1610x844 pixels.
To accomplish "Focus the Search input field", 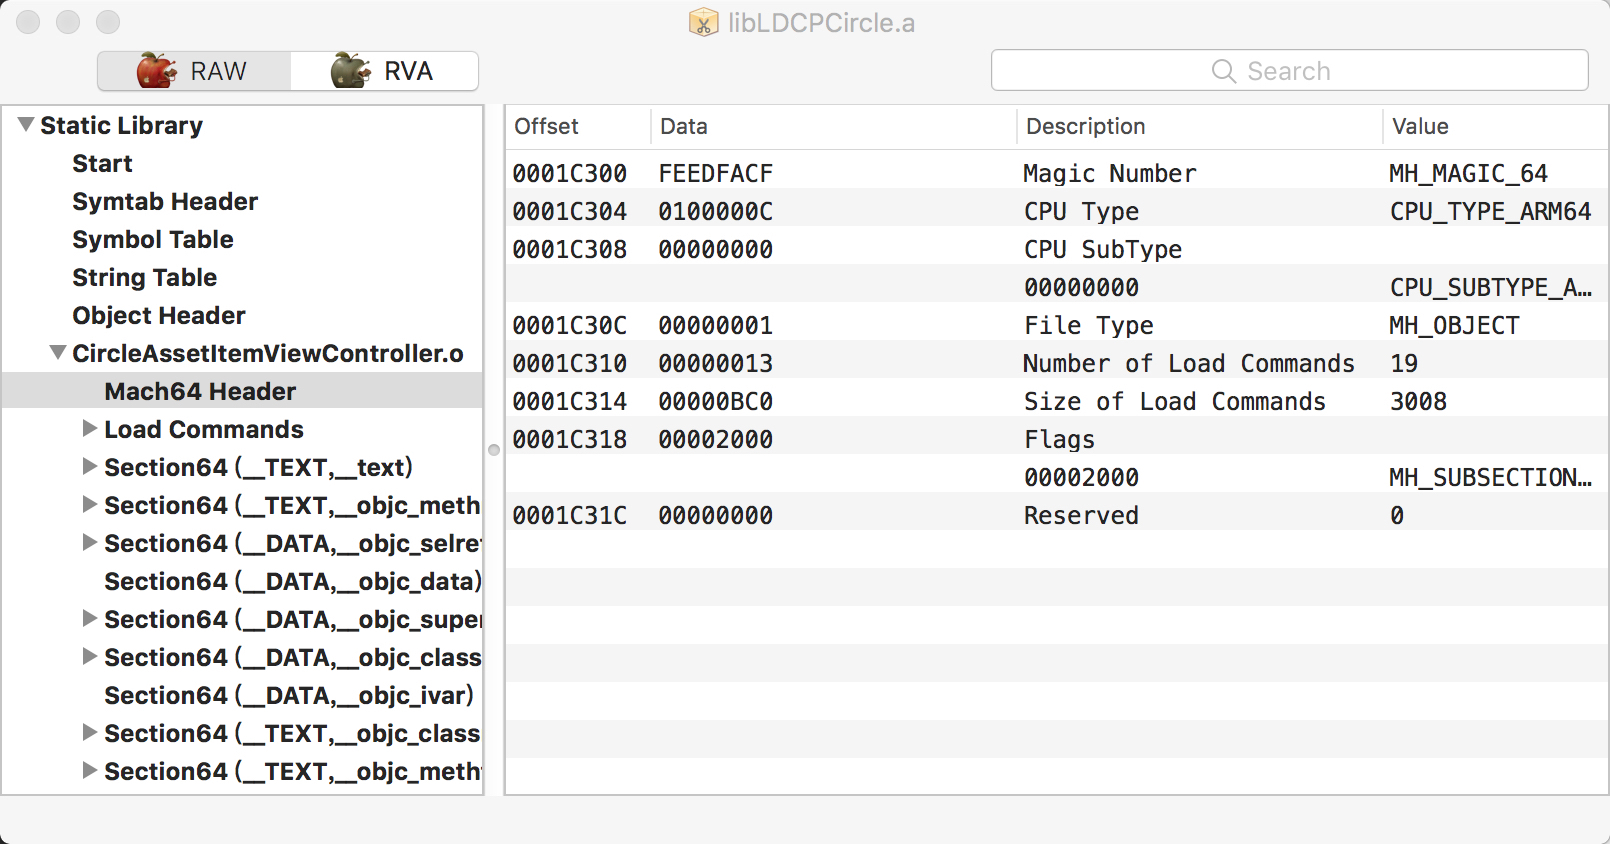I will click(1289, 70).
